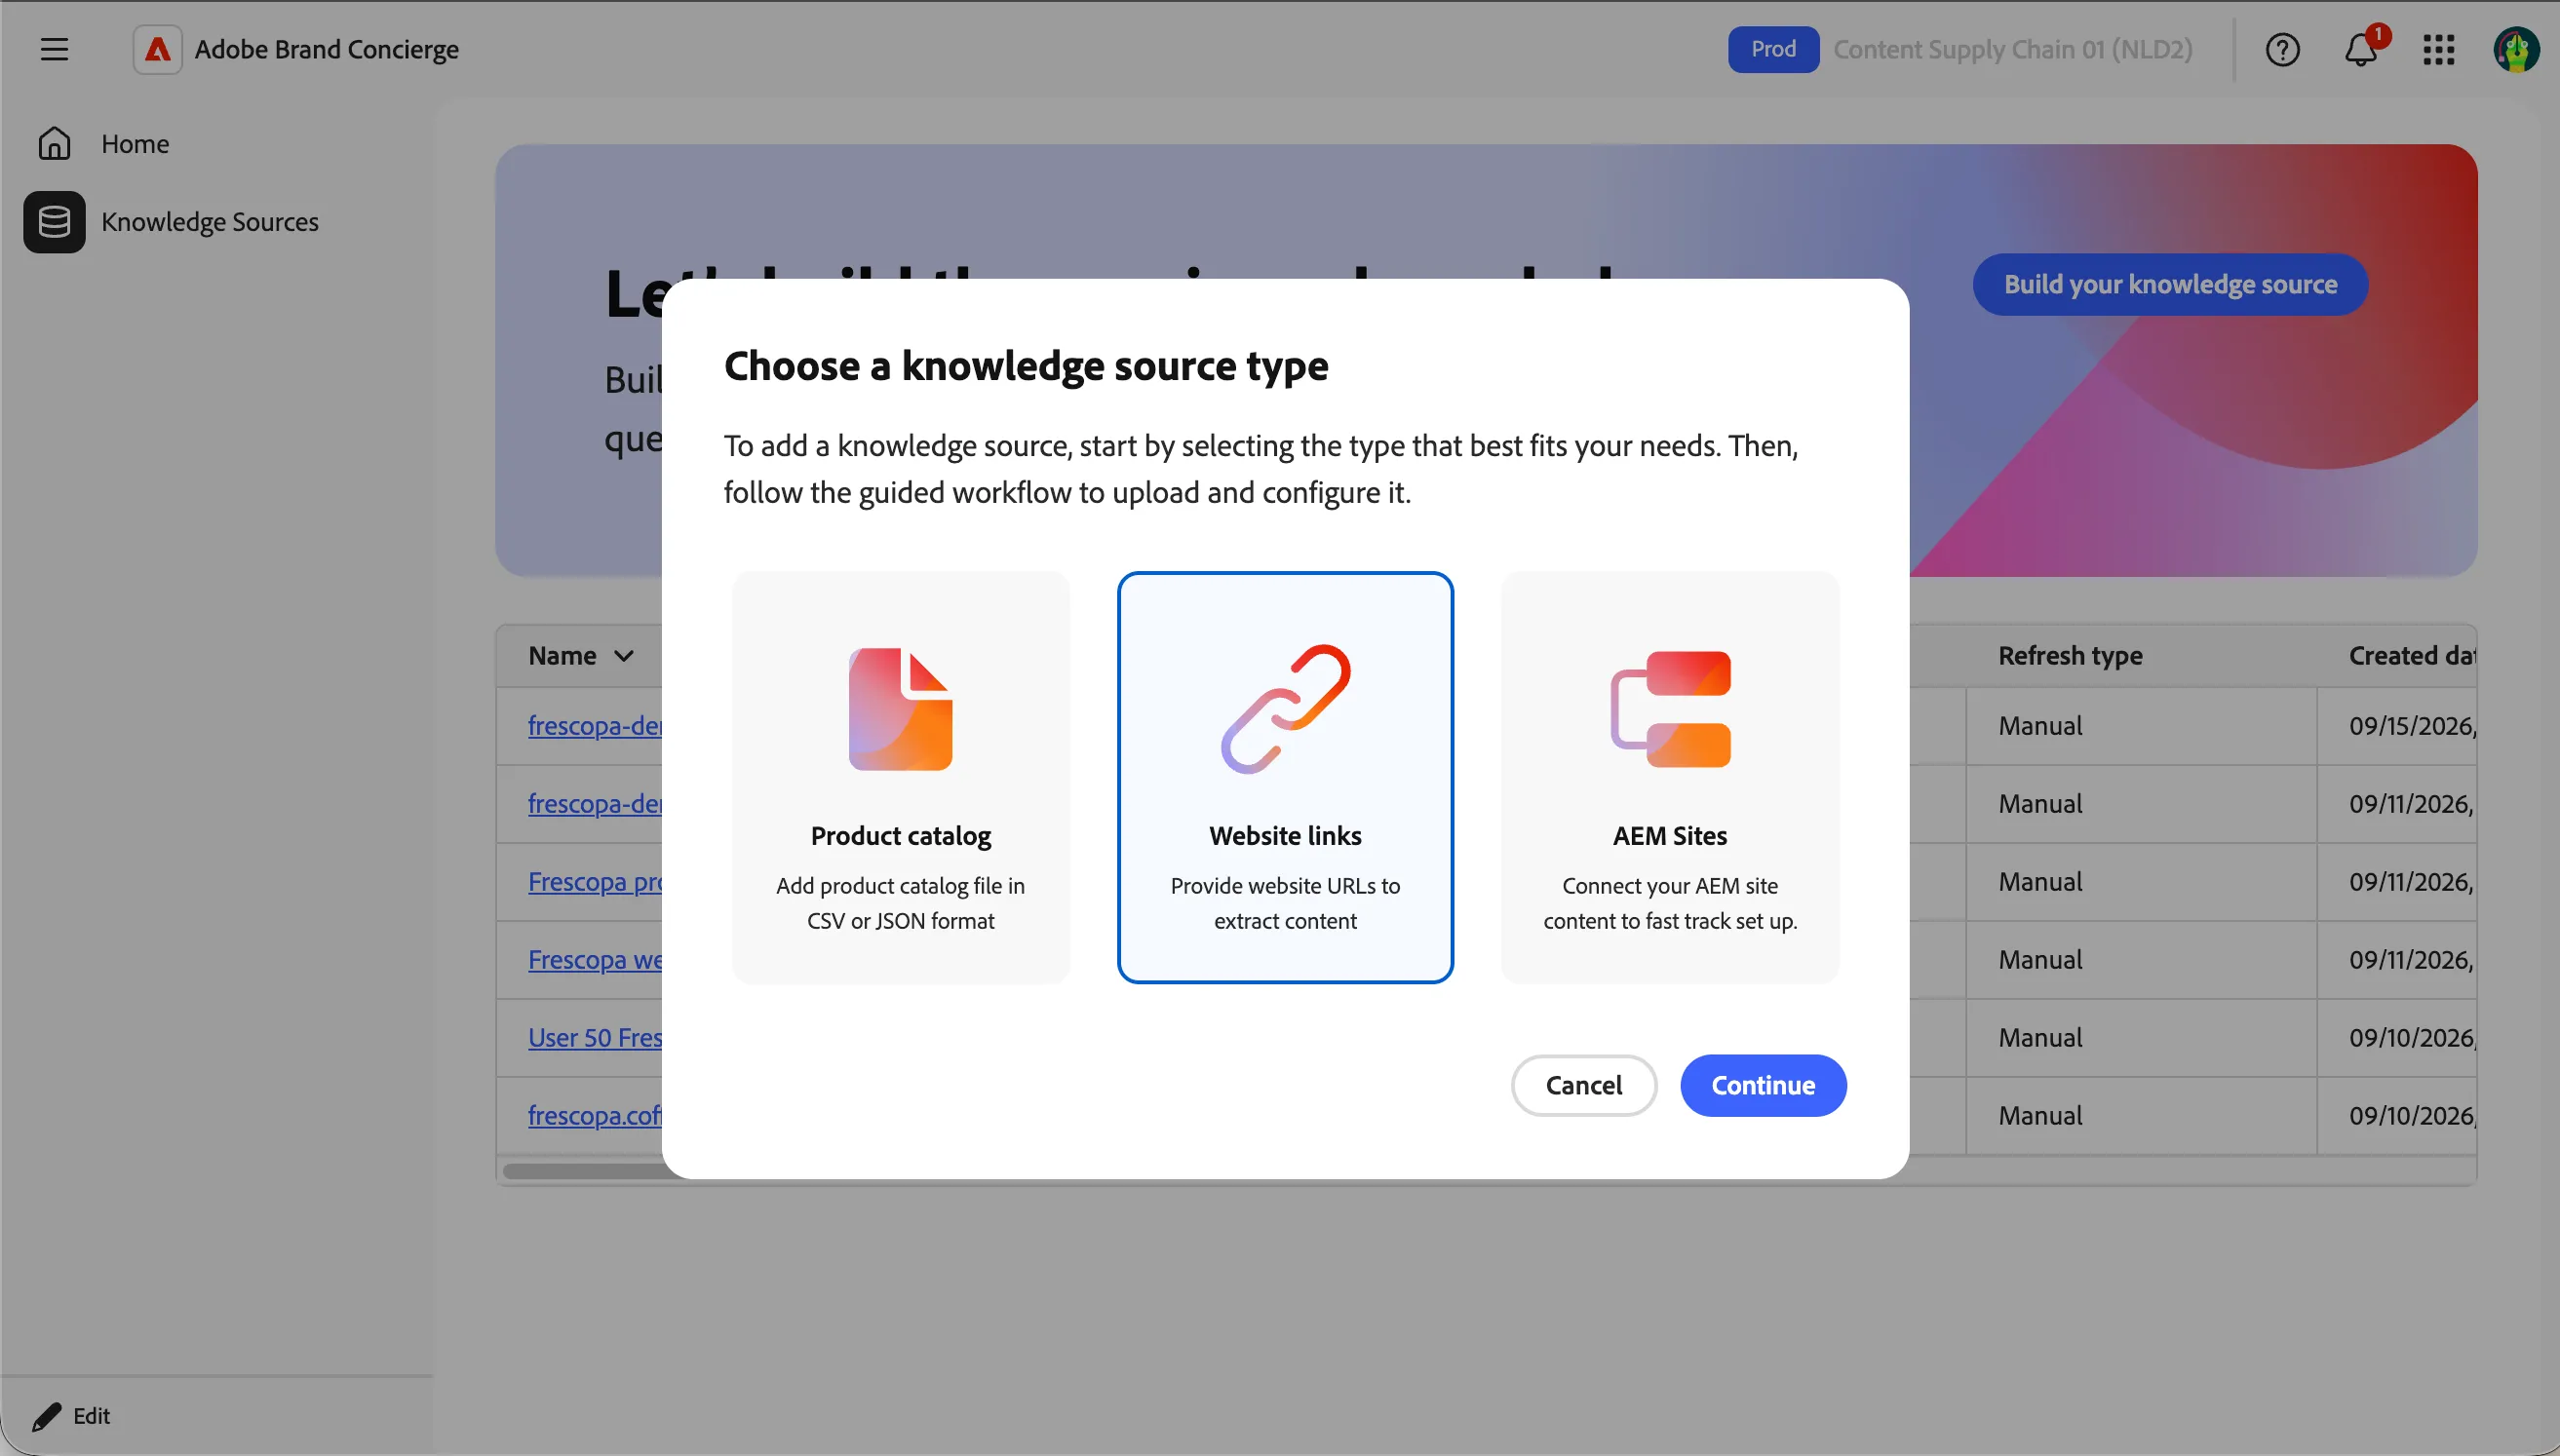Screen dimensions: 2560x1456
Task: Select the Product catalog card
Action: [x=900, y=778]
